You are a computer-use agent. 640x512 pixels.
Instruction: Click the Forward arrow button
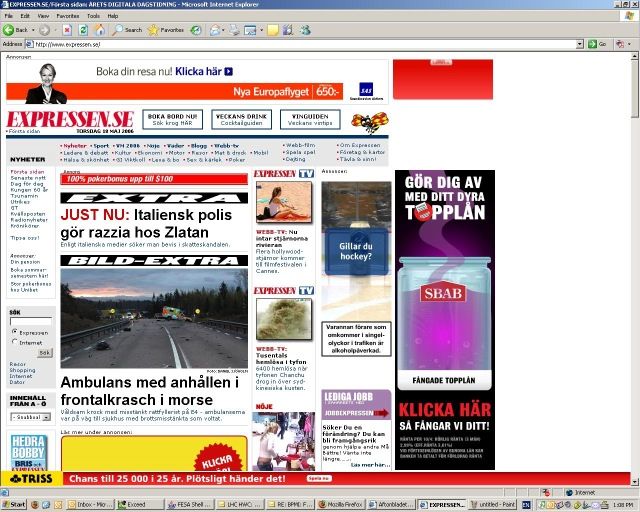44,30
